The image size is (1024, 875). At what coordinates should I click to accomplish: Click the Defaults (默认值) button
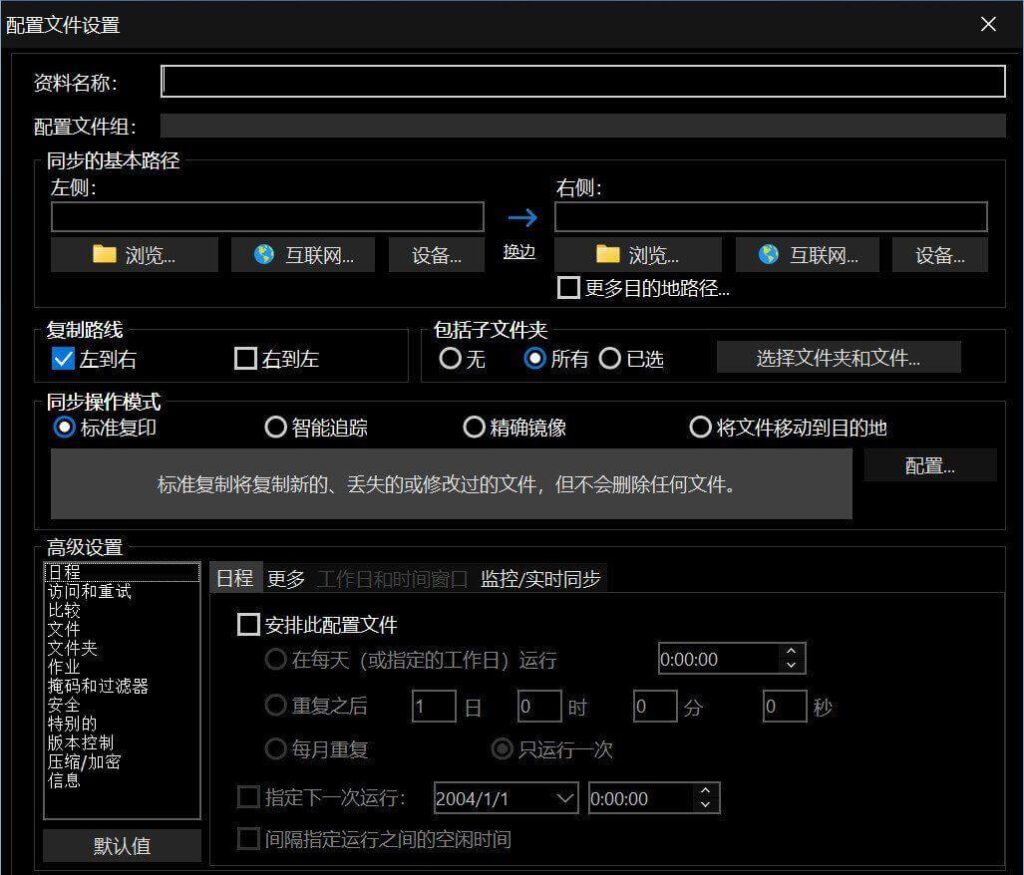[121, 846]
